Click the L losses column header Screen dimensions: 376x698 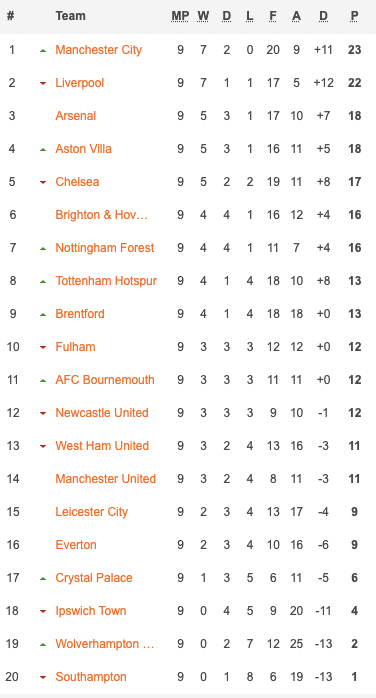250,16
